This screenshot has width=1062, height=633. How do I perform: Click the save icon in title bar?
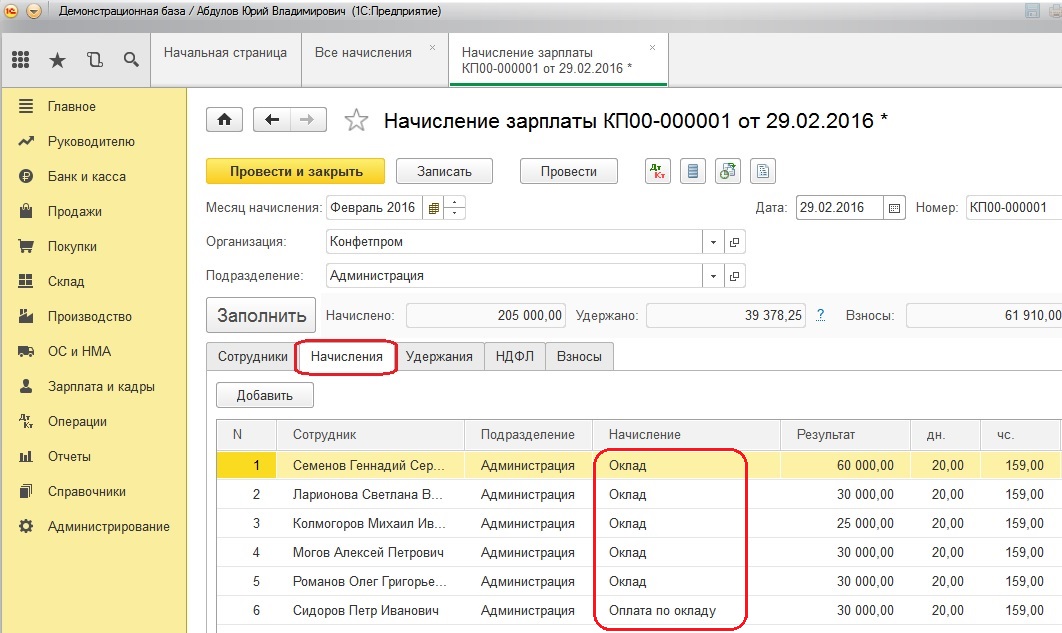[1032, 11]
